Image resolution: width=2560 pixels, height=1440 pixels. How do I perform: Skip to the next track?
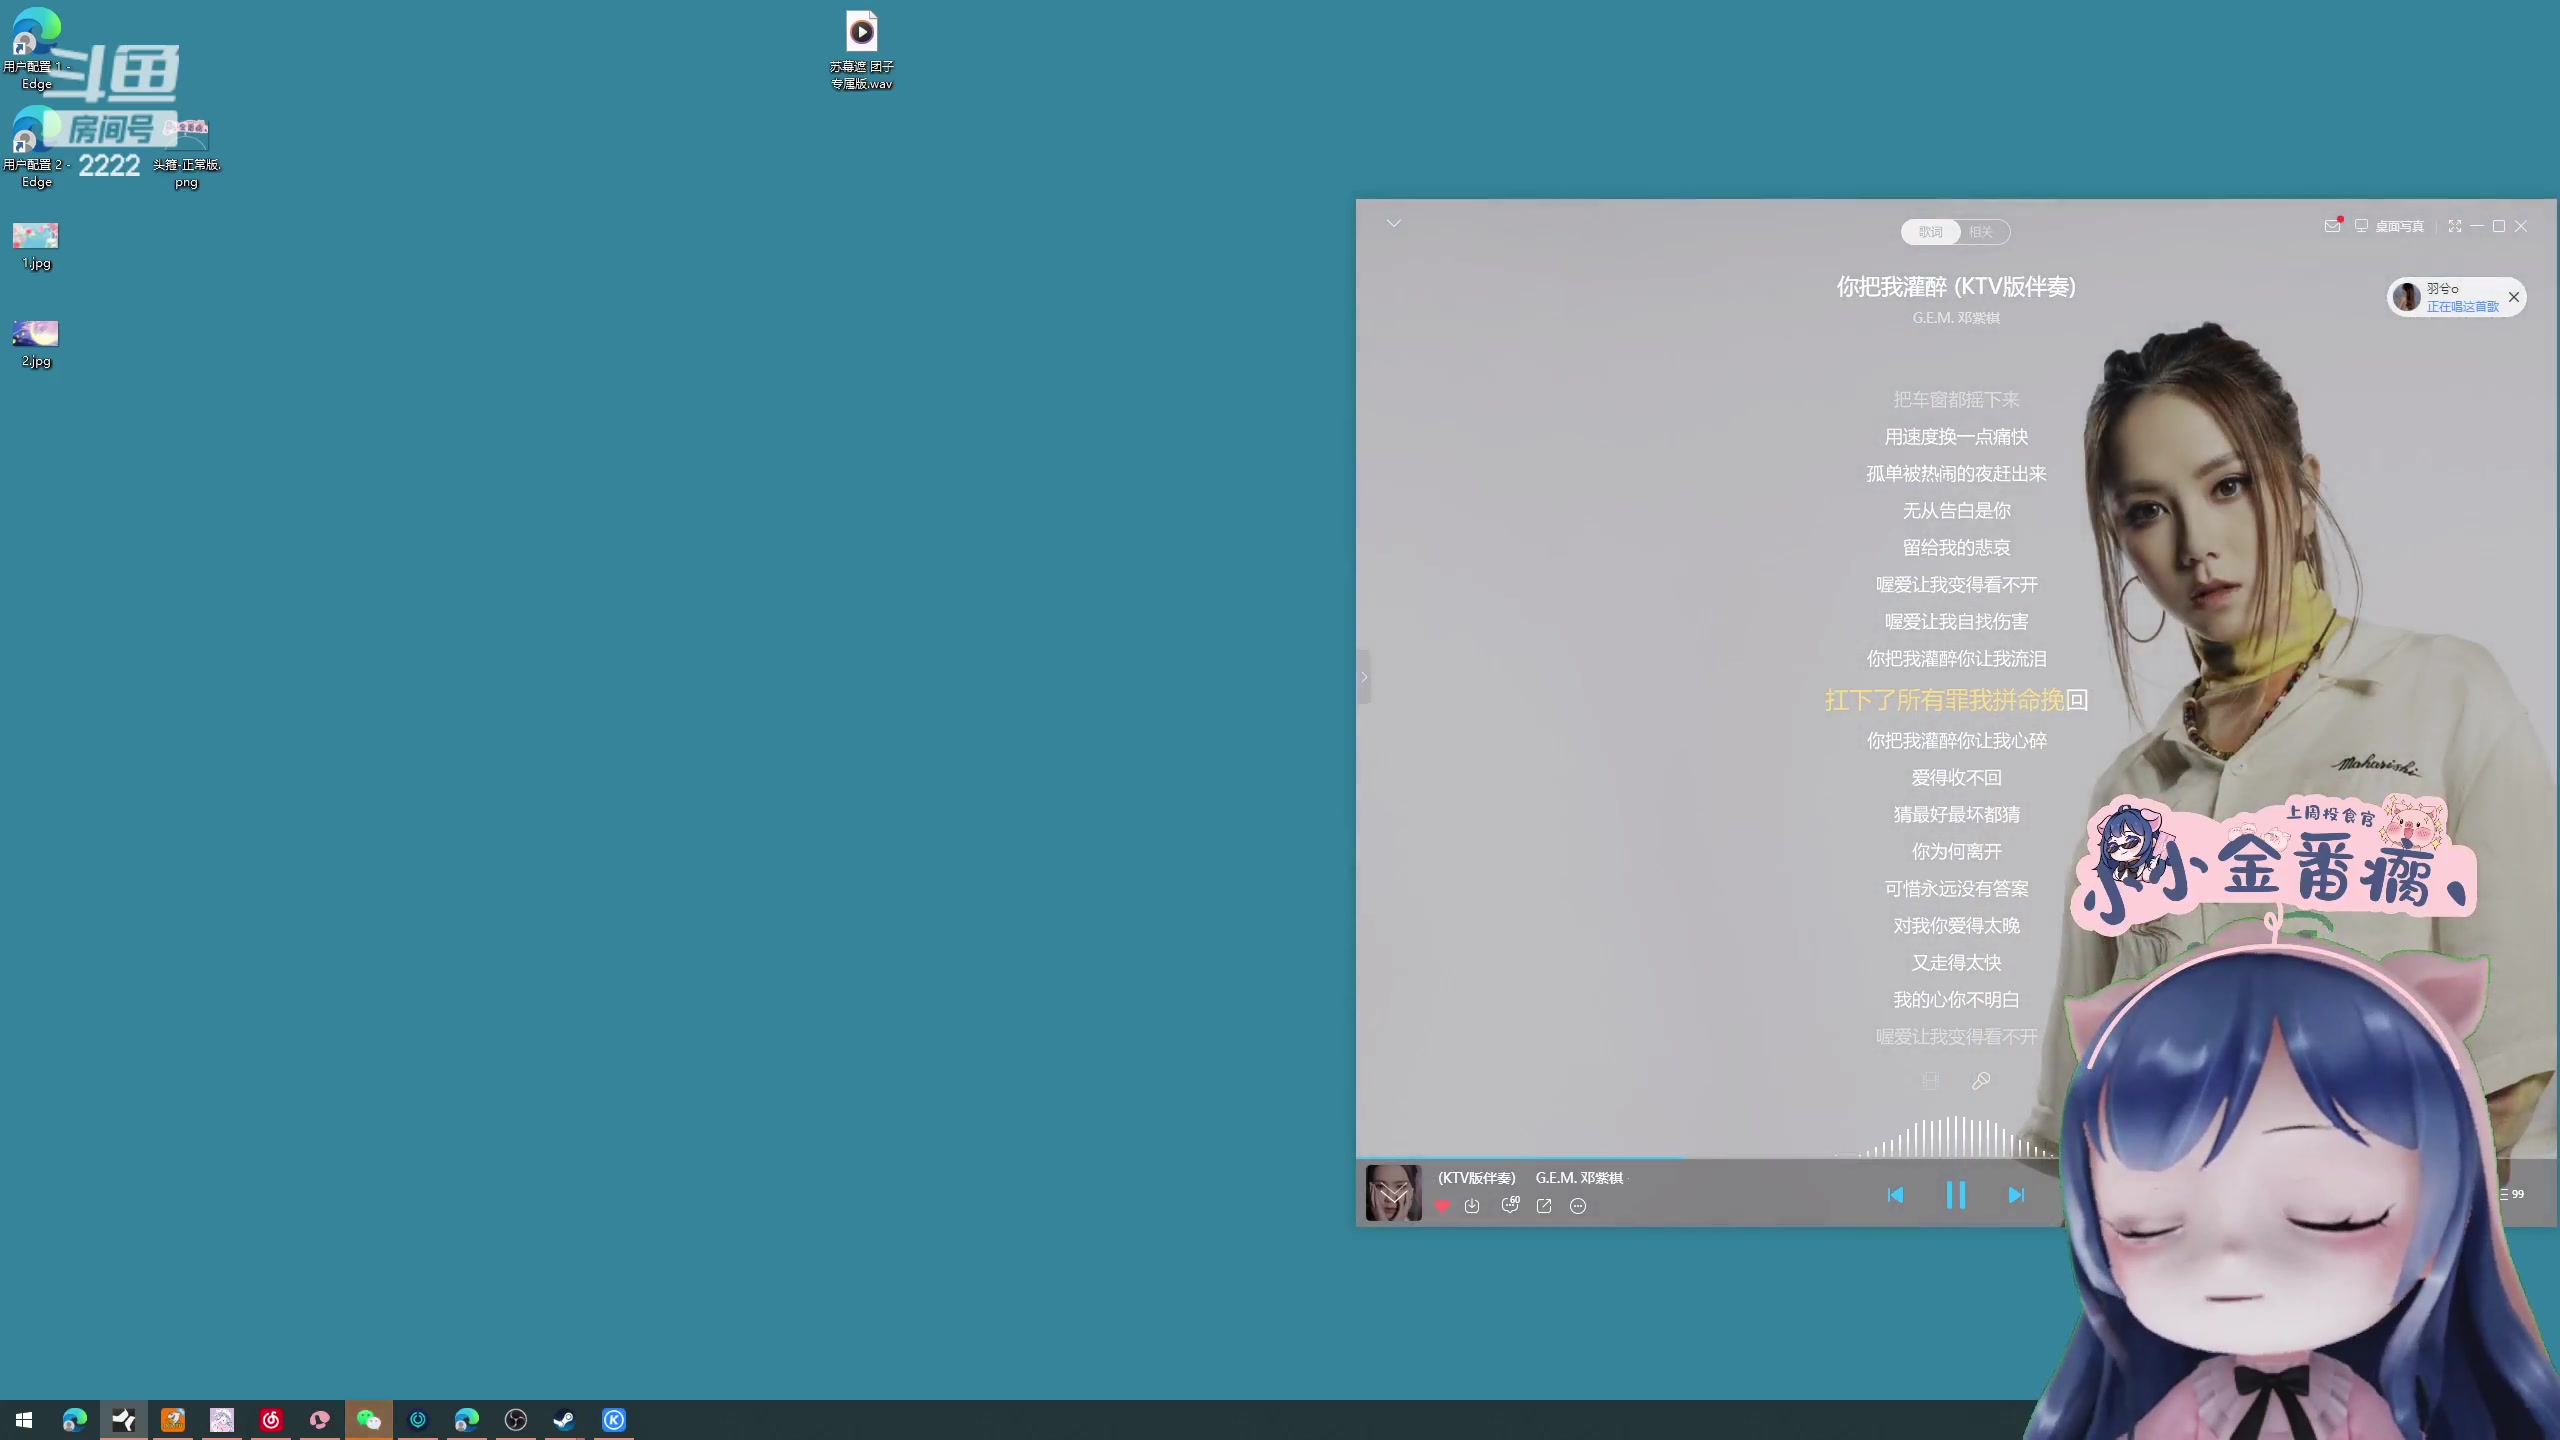click(2016, 1195)
